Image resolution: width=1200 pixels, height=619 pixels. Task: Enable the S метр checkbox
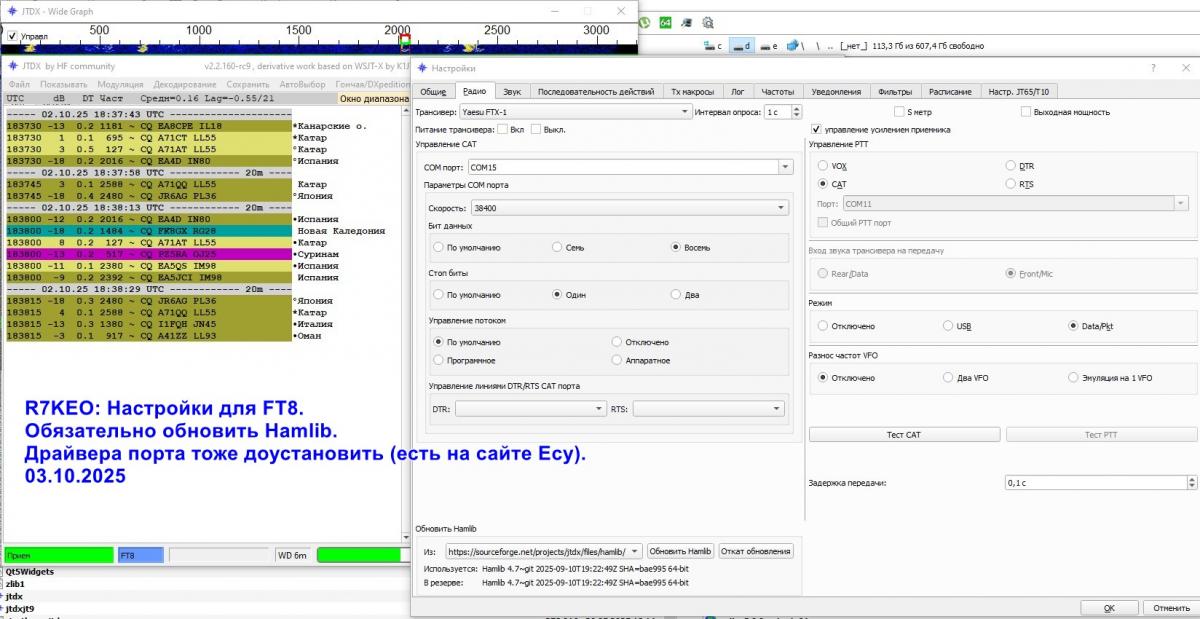(899, 112)
